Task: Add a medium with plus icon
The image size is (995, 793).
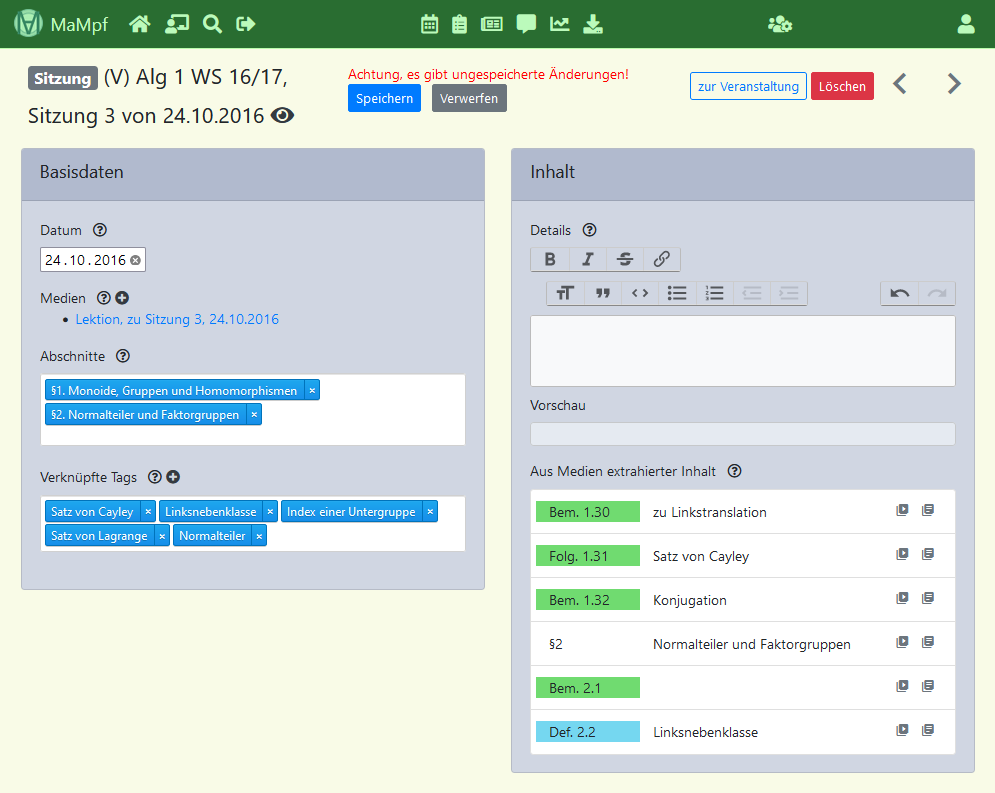Action: (x=122, y=298)
